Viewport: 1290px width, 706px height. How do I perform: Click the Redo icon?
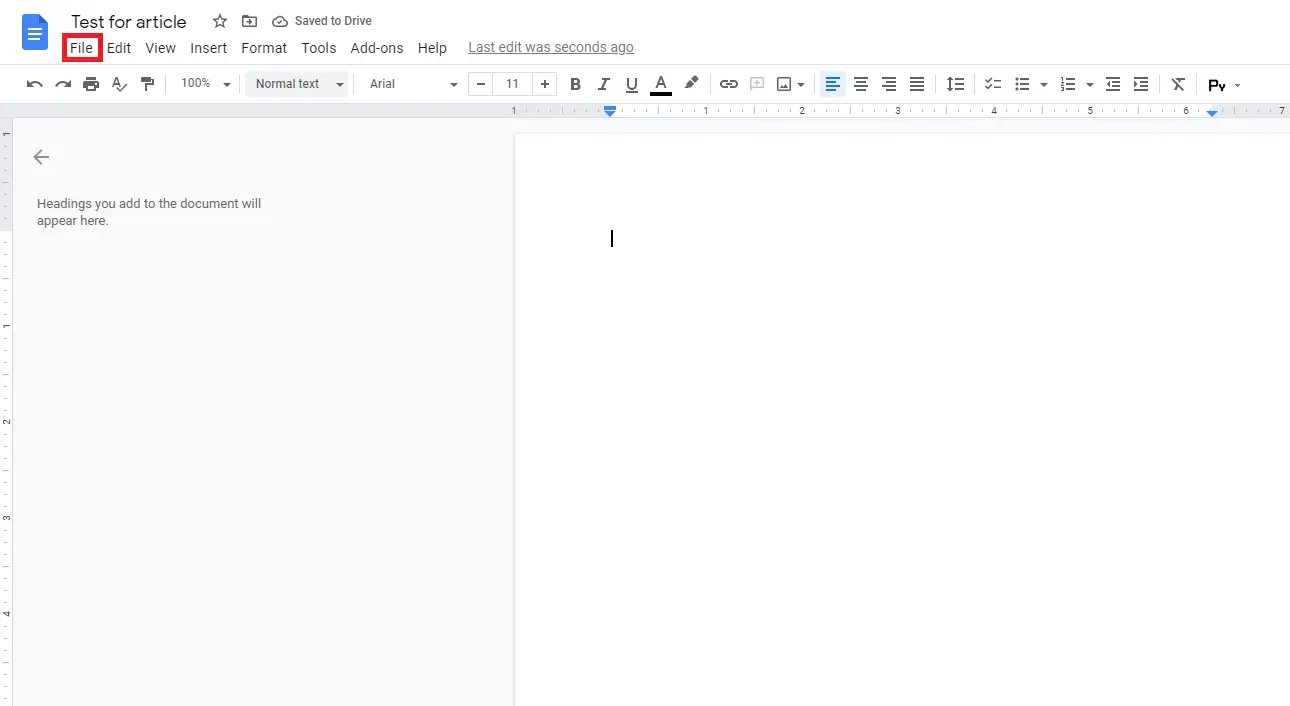click(x=62, y=84)
